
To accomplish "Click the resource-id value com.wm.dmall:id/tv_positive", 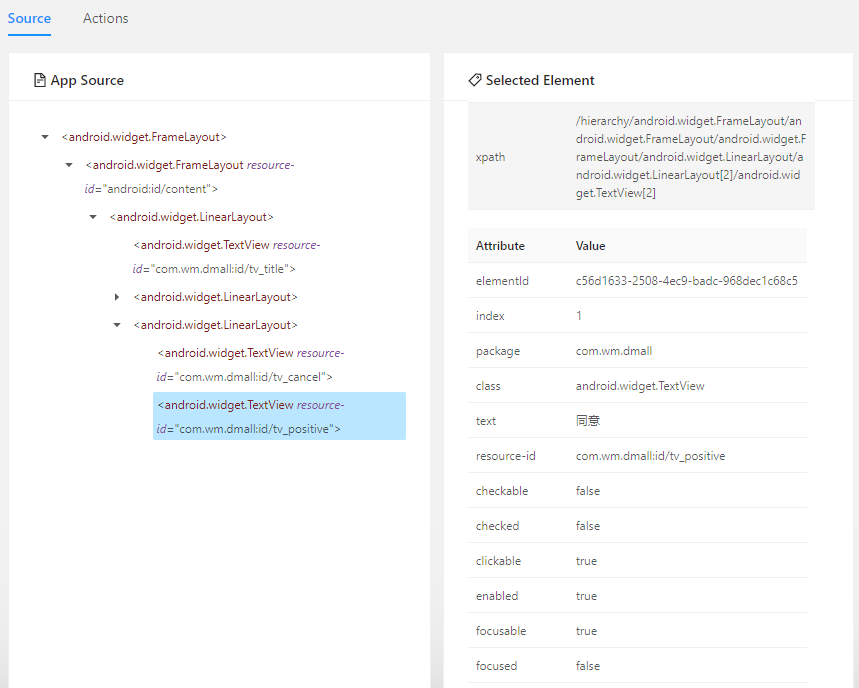I will point(650,456).
